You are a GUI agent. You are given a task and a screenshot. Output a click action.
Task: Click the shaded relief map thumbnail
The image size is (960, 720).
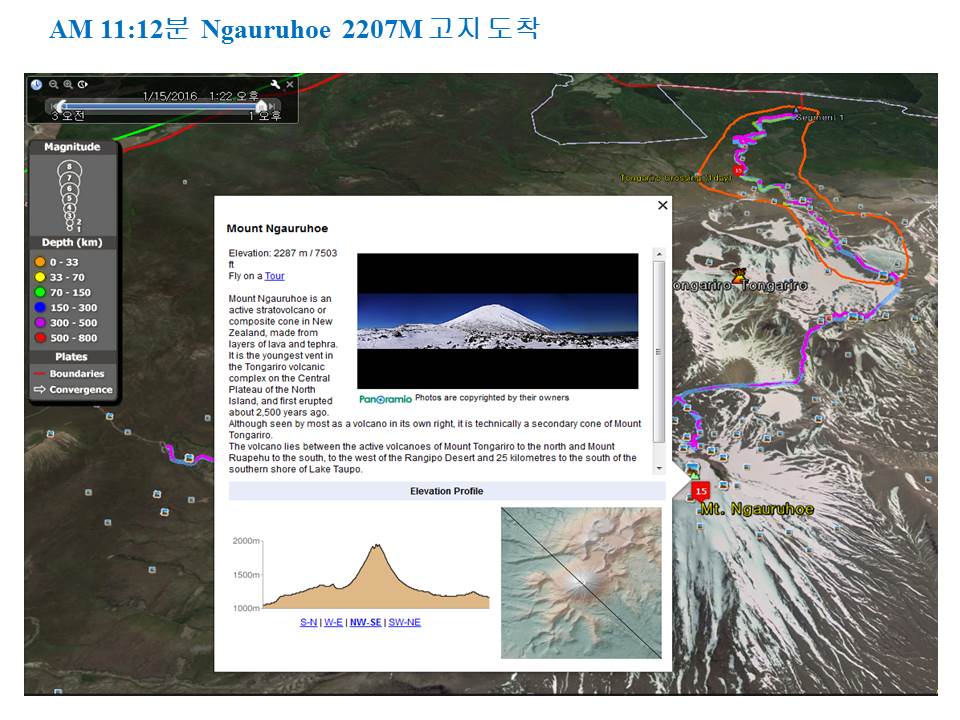tap(581, 583)
